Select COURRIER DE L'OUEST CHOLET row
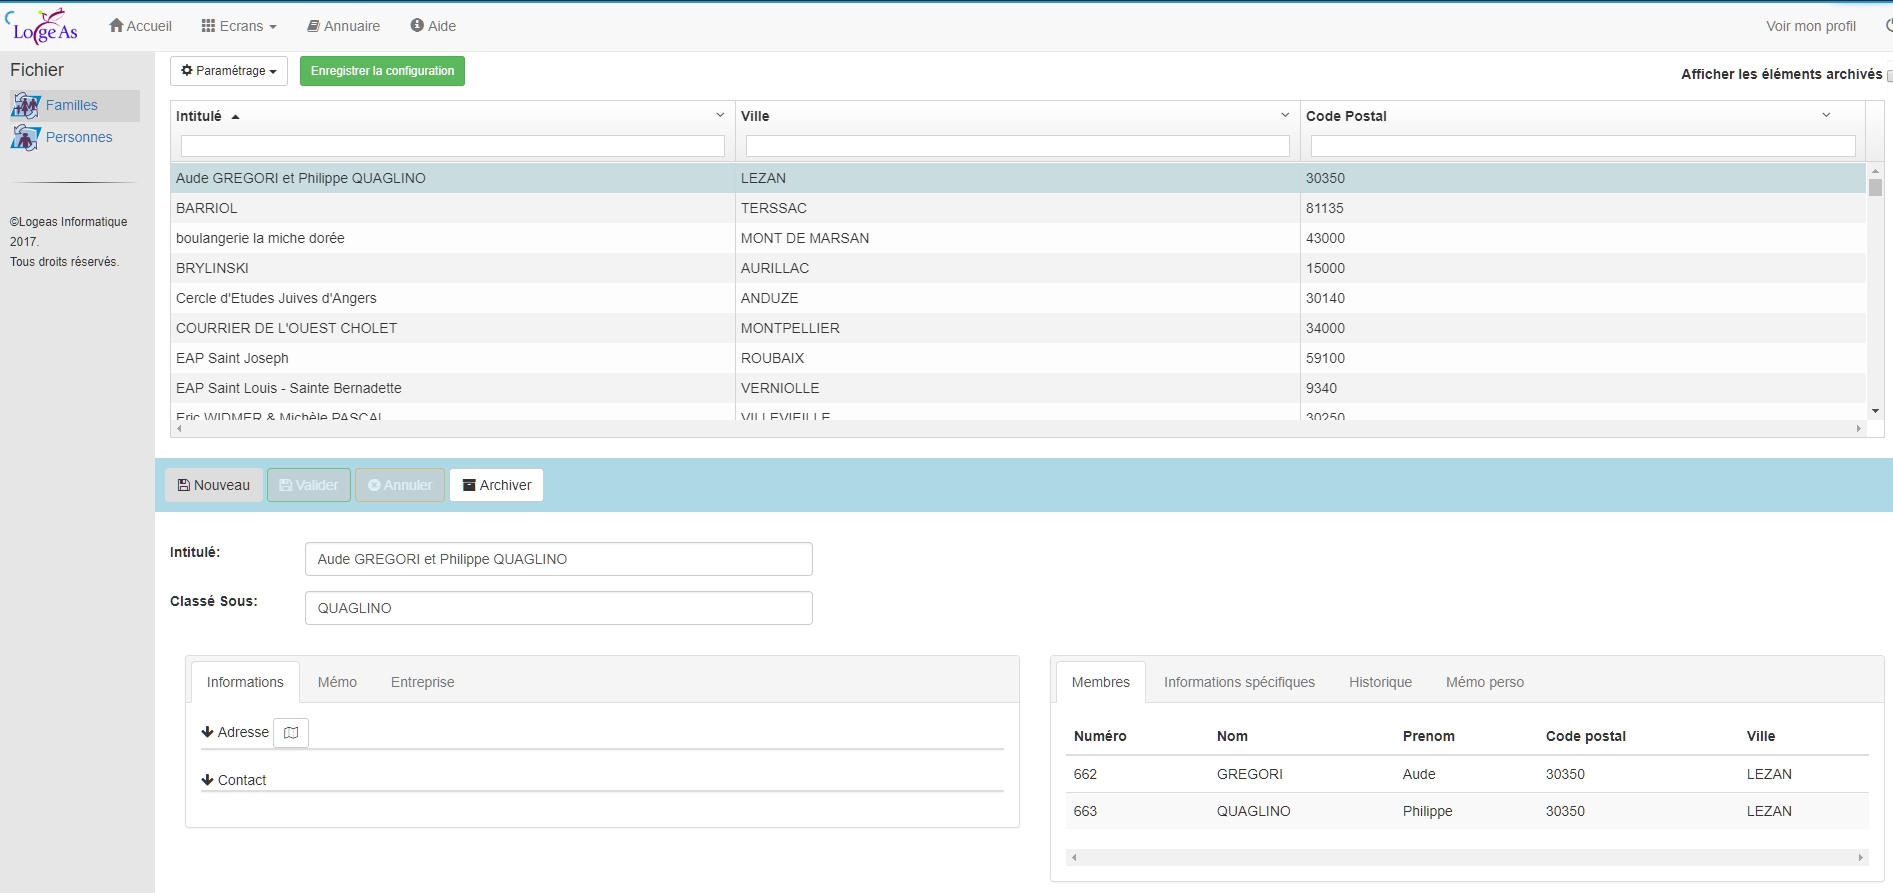The image size is (1893, 893). [x=1018, y=328]
